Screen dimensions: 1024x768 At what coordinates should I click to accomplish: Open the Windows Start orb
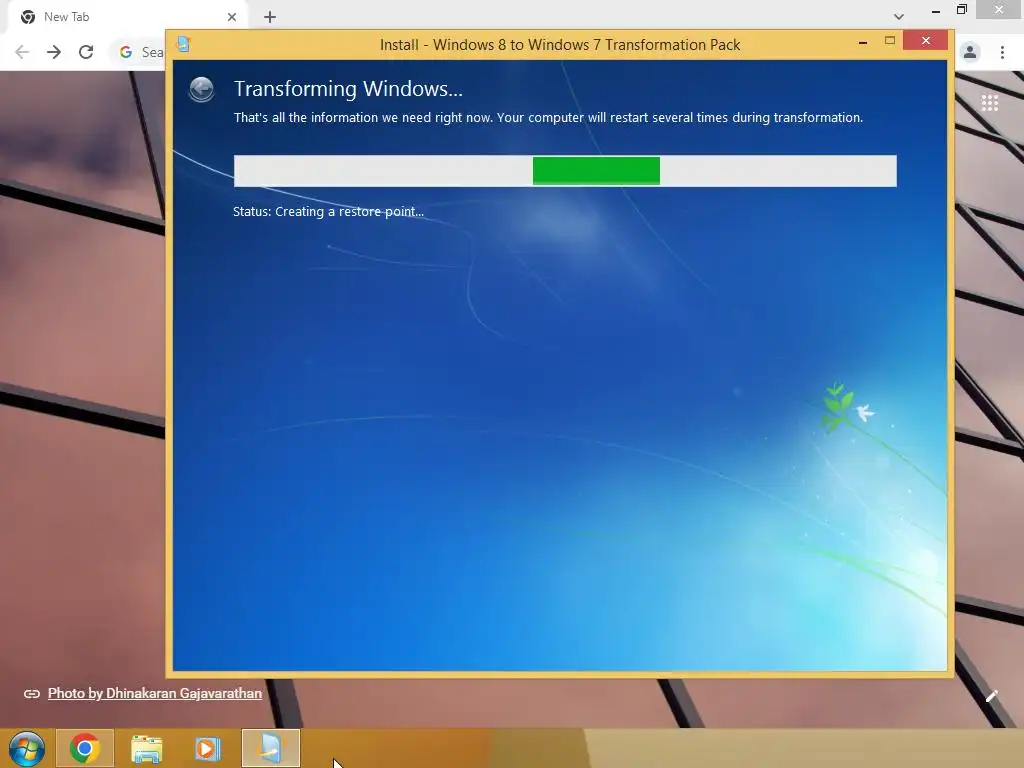pos(27,748)
